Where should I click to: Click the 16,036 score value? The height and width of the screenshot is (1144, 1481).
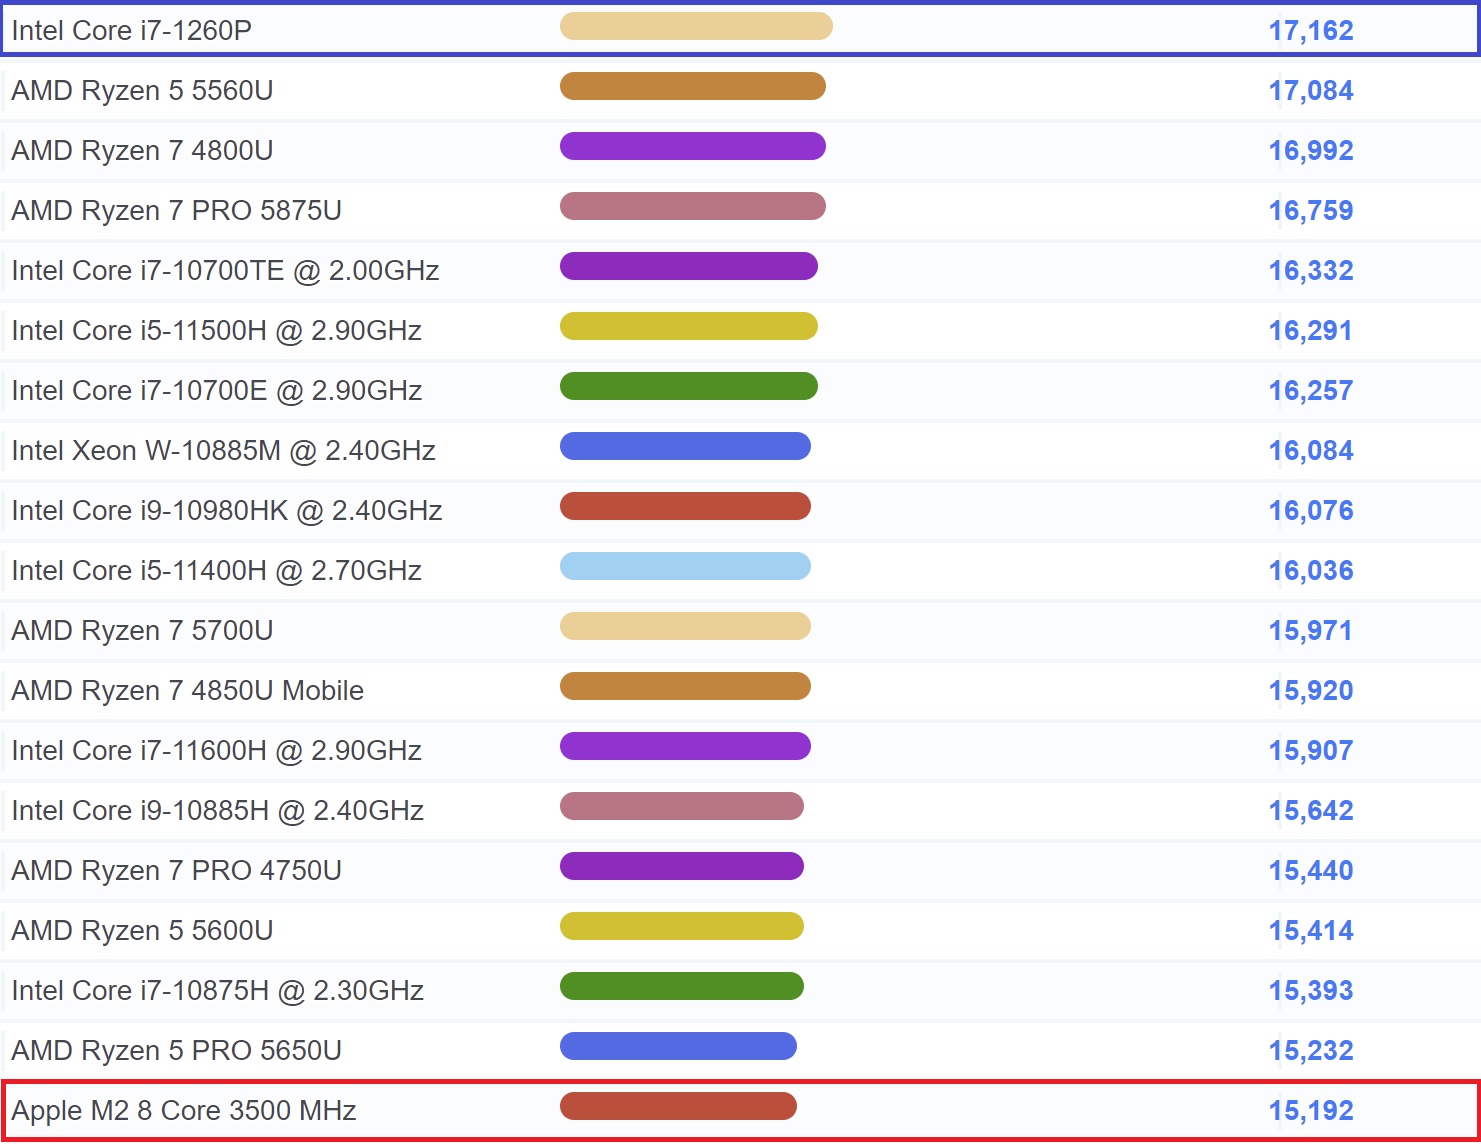[1311, 570]
